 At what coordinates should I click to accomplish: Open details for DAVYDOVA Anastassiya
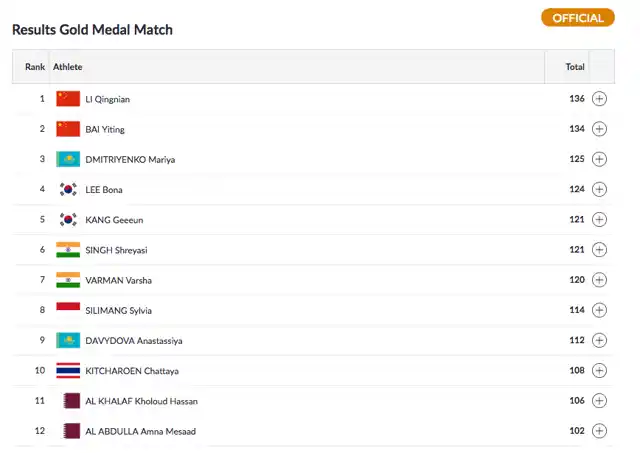click(x=599, y=340)
